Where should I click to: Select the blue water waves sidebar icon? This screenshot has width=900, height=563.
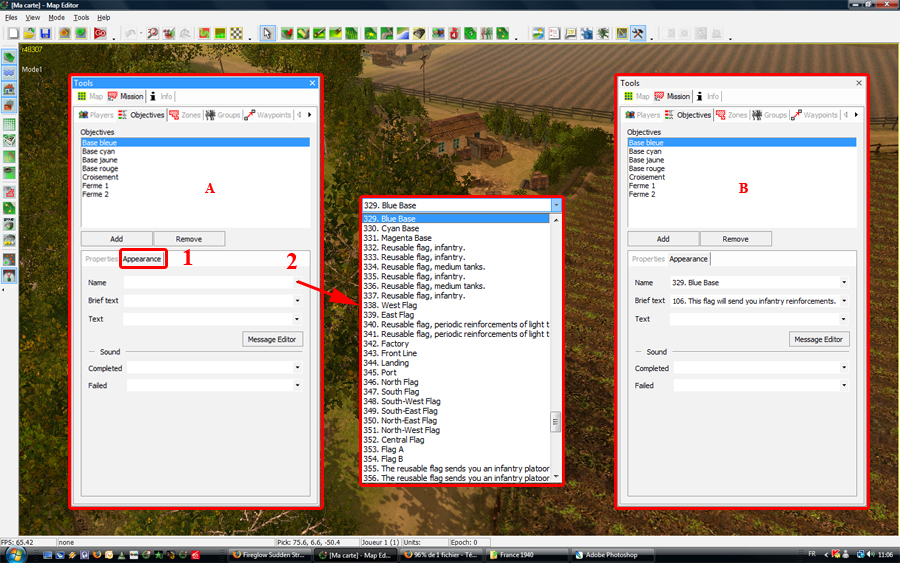(x=9, y=73)
